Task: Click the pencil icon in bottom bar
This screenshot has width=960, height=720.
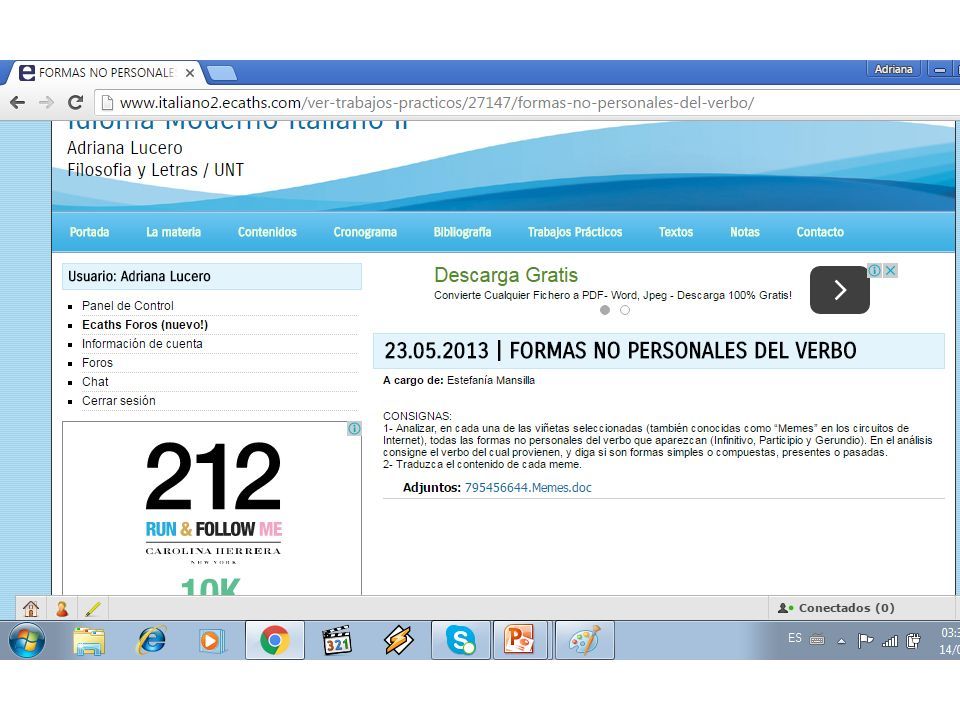Action: pyautogui.click(x=93, y=609)
